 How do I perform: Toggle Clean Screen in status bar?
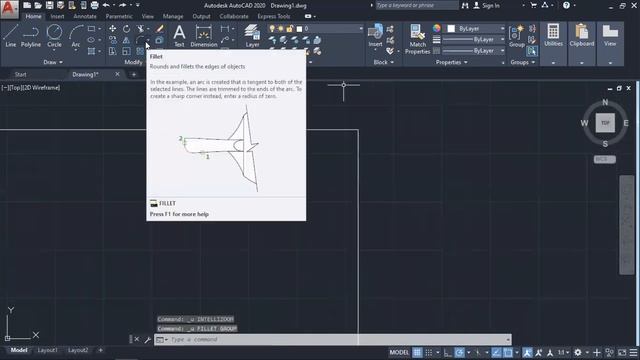(x=622, y=352)
